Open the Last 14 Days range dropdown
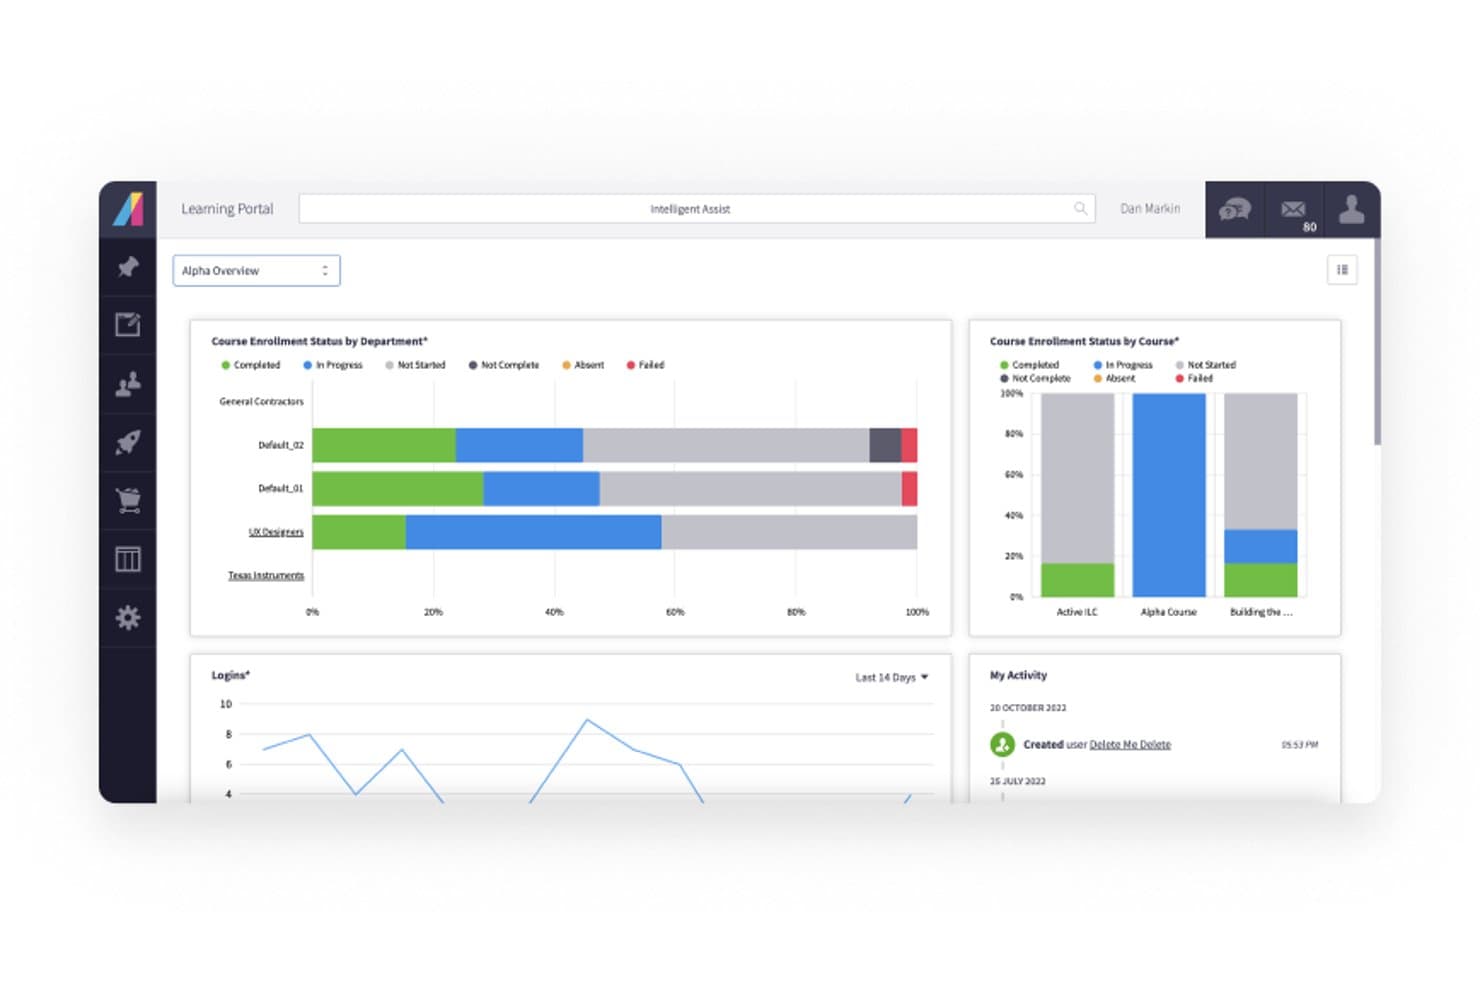 pos(892,677)
